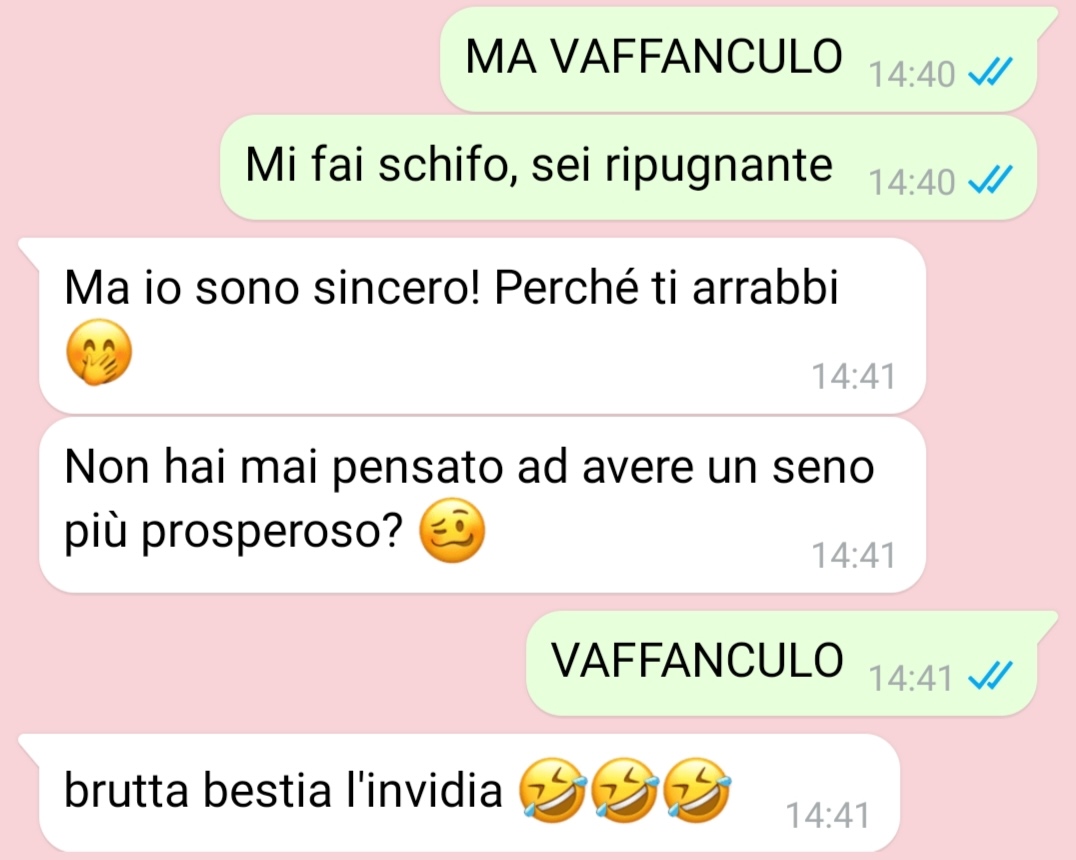Select the 'Non hai mai pensato' message

482,504
